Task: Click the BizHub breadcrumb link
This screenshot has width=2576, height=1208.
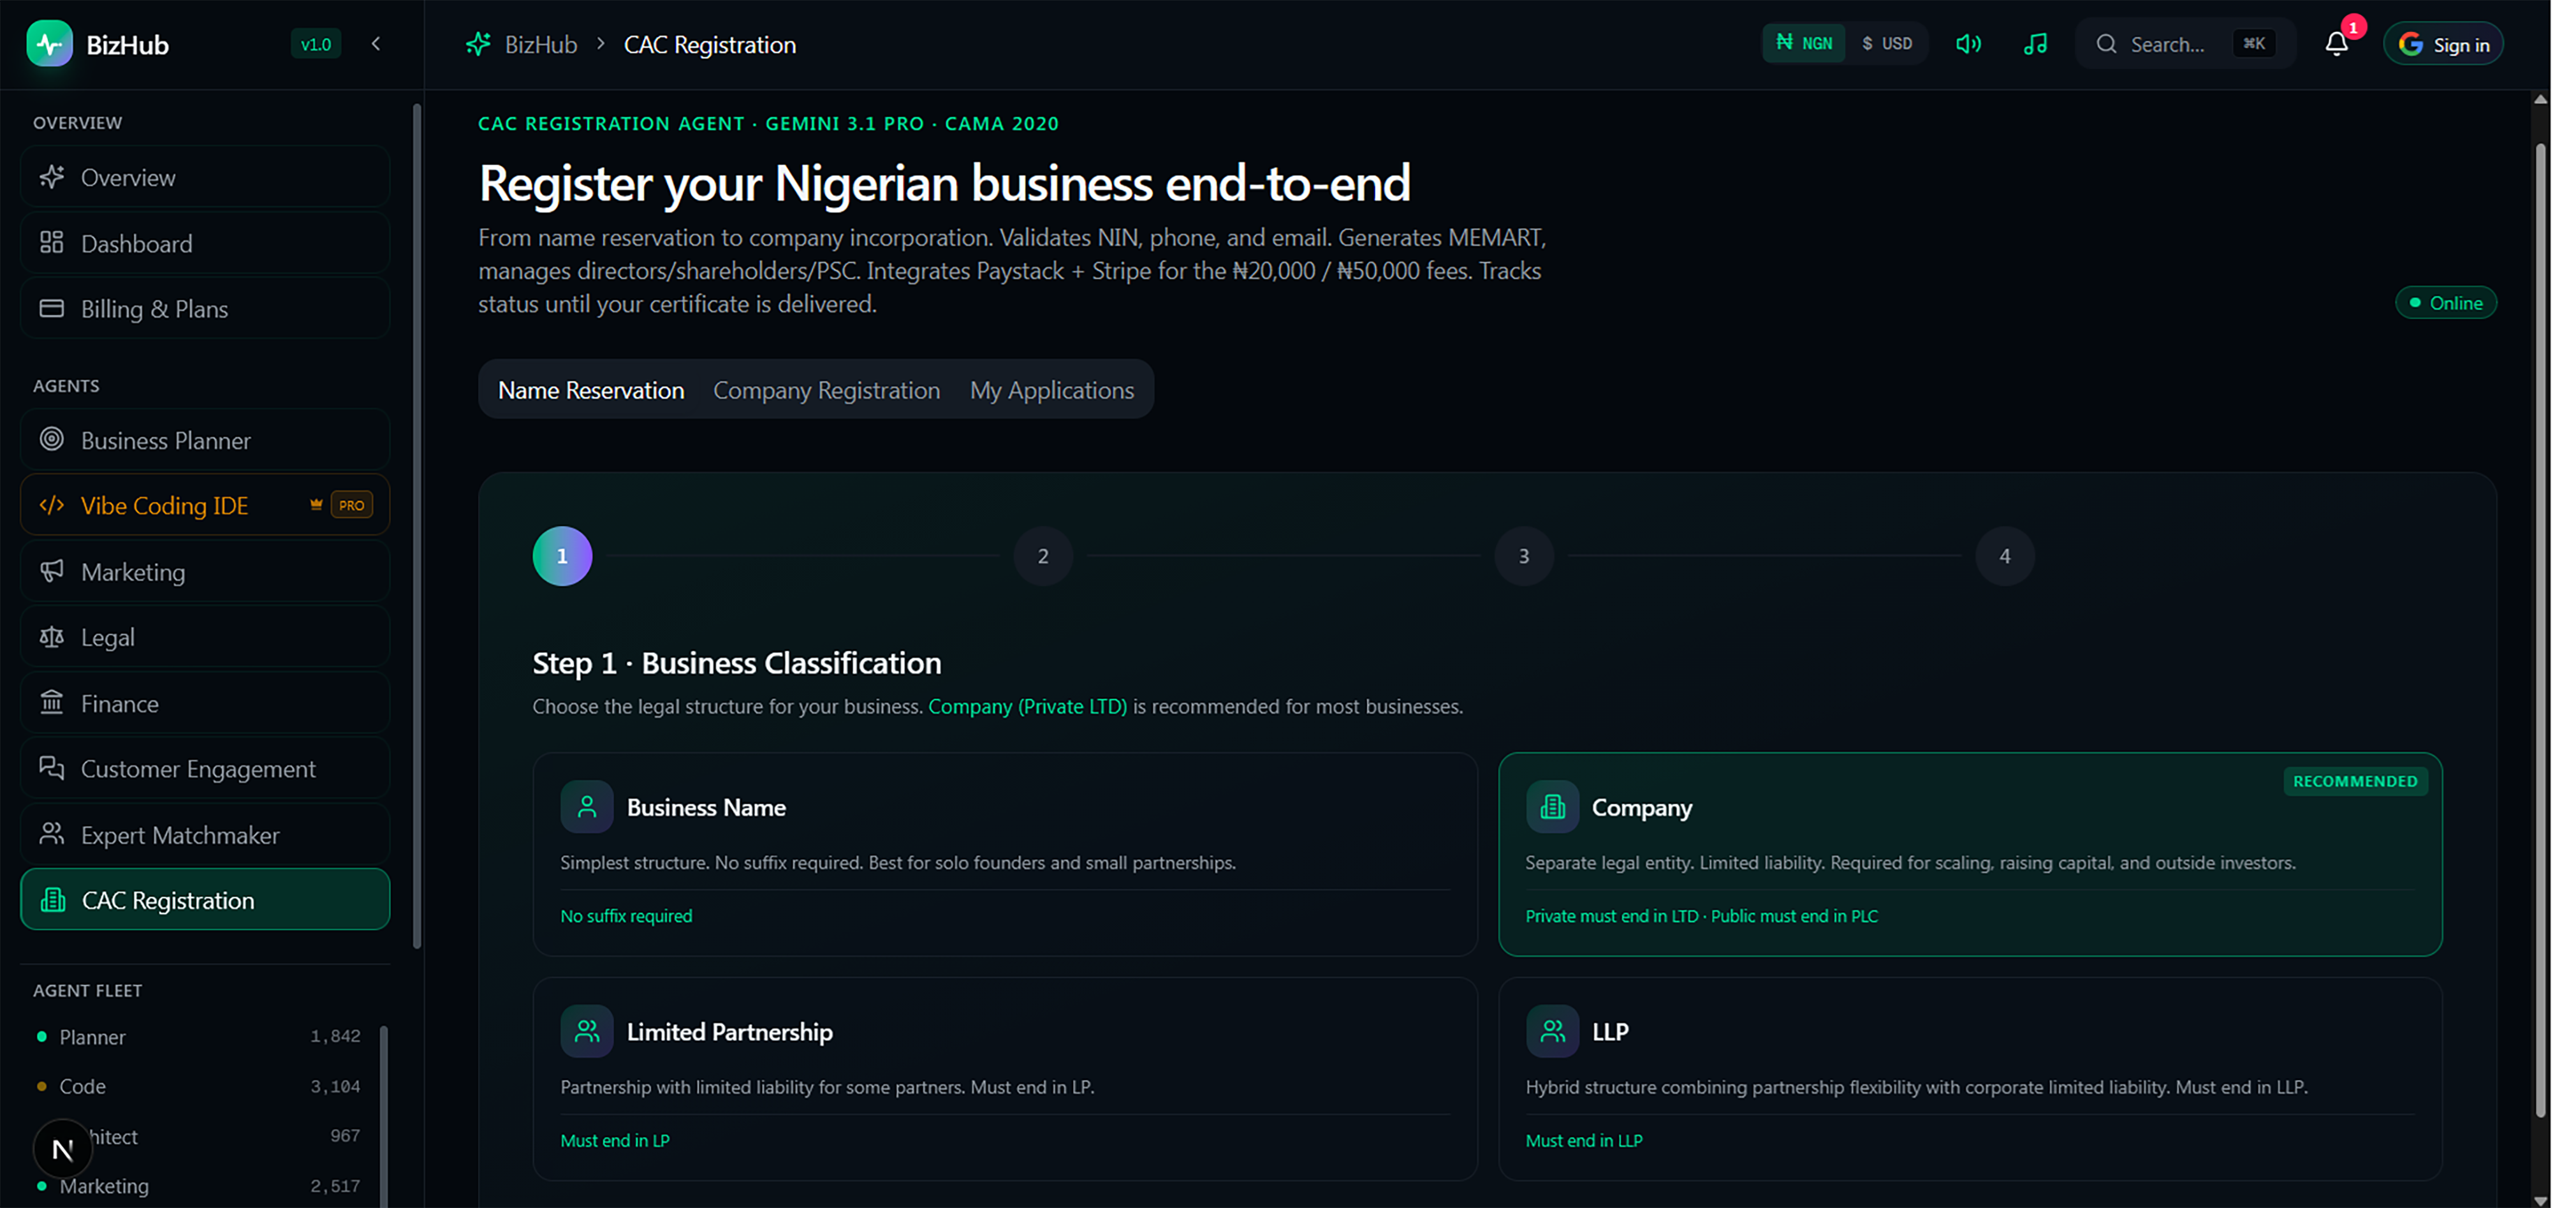Action: (541, 44)
